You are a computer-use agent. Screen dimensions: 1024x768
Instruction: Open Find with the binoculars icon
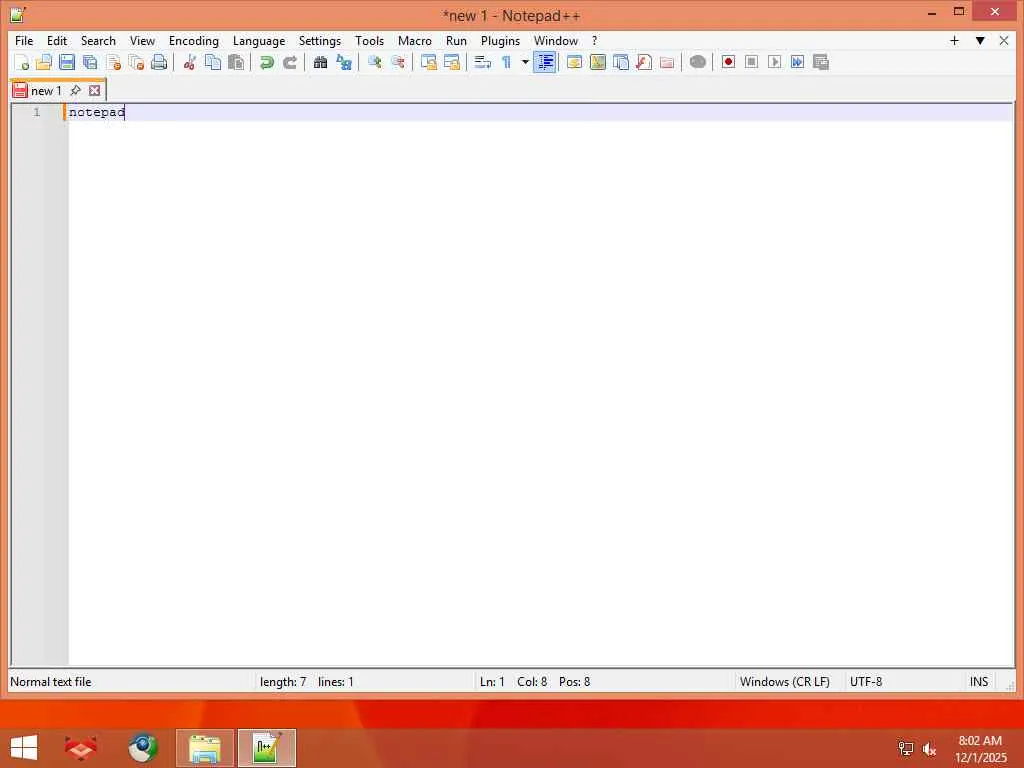[320, 62]
